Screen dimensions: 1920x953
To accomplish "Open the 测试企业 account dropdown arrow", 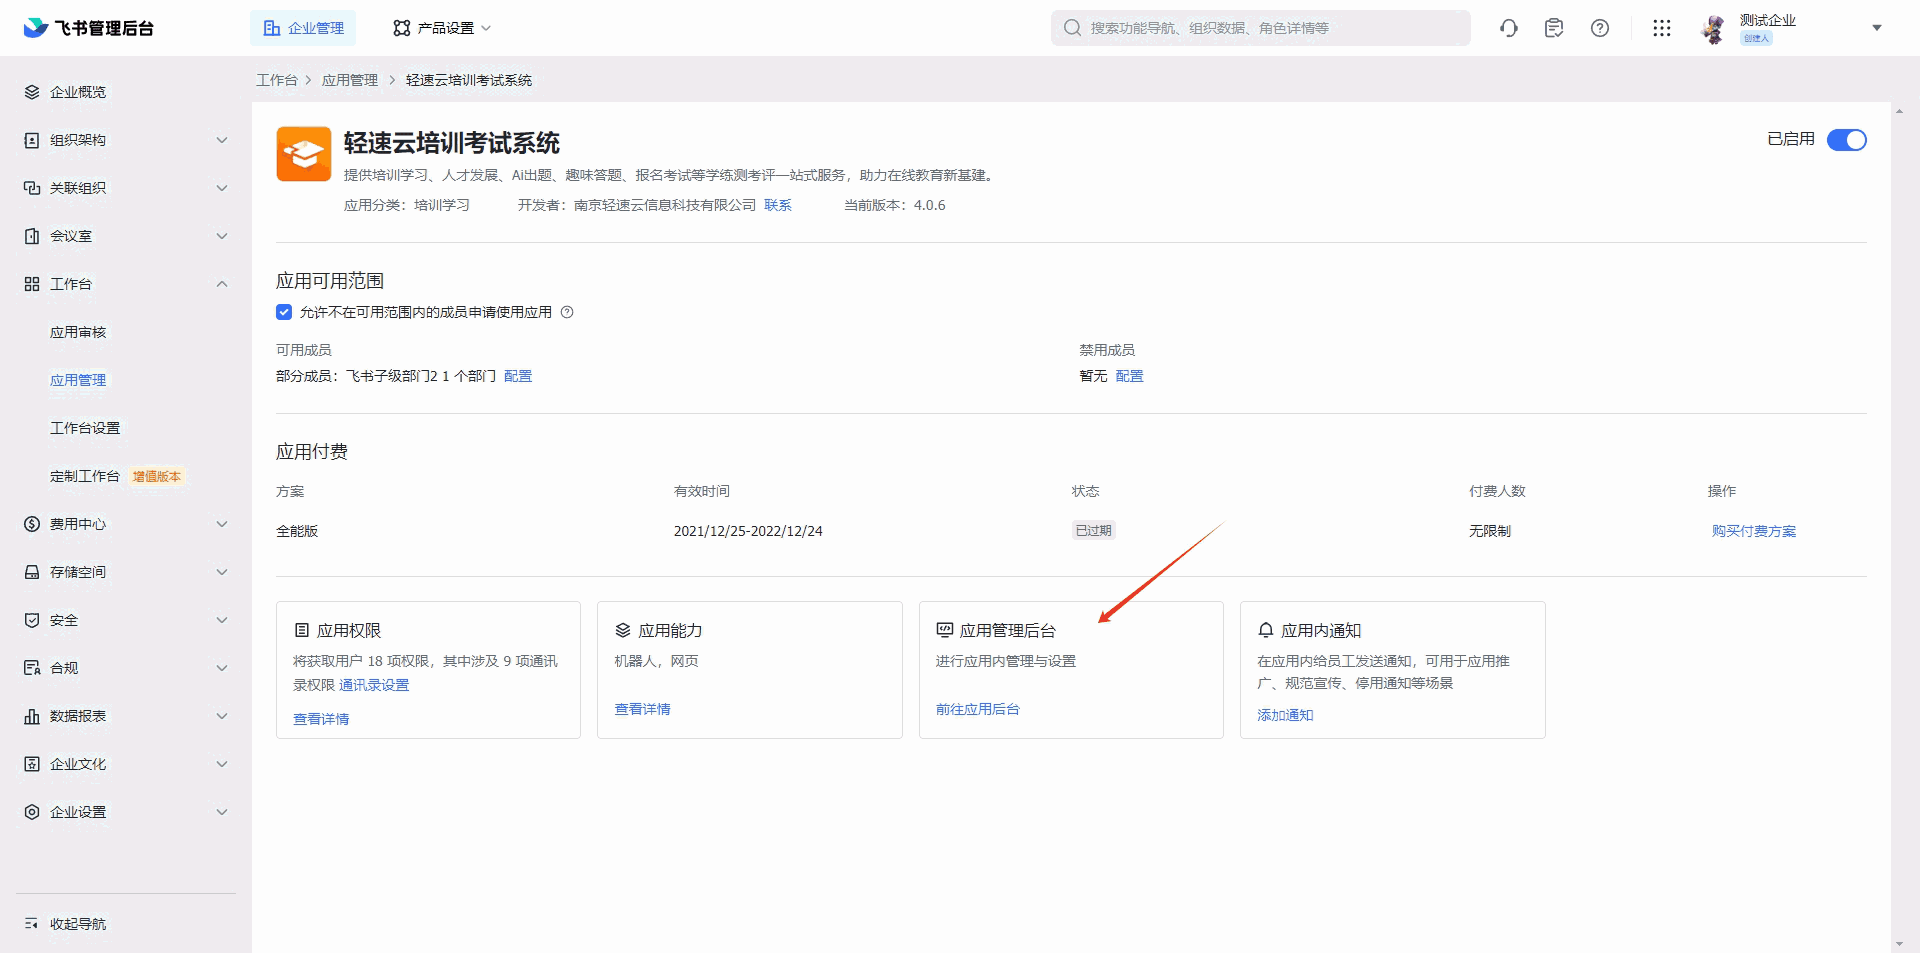I will (x=1877, y=28).
